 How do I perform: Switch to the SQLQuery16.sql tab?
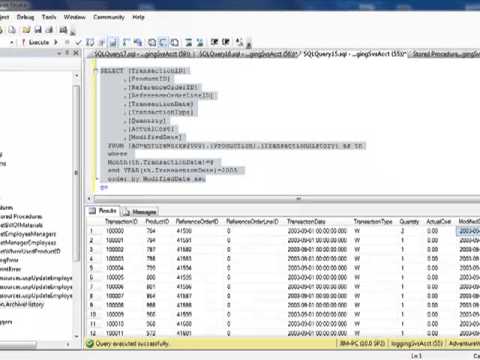[247, 54]
